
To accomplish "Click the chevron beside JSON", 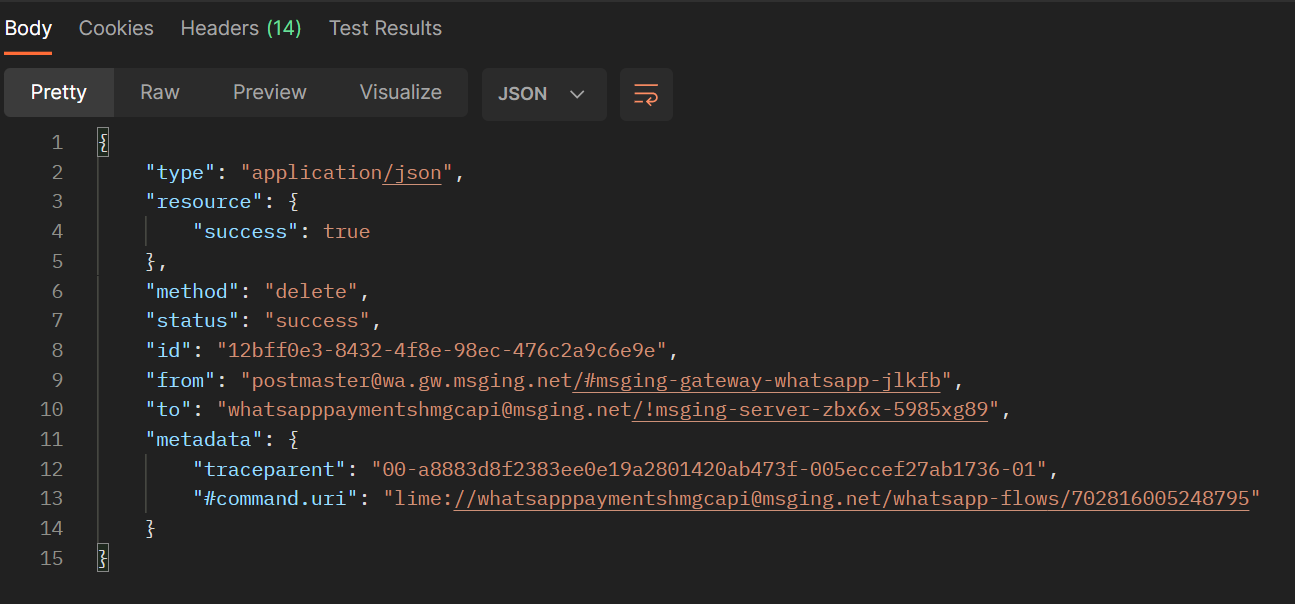I will 577,94.
